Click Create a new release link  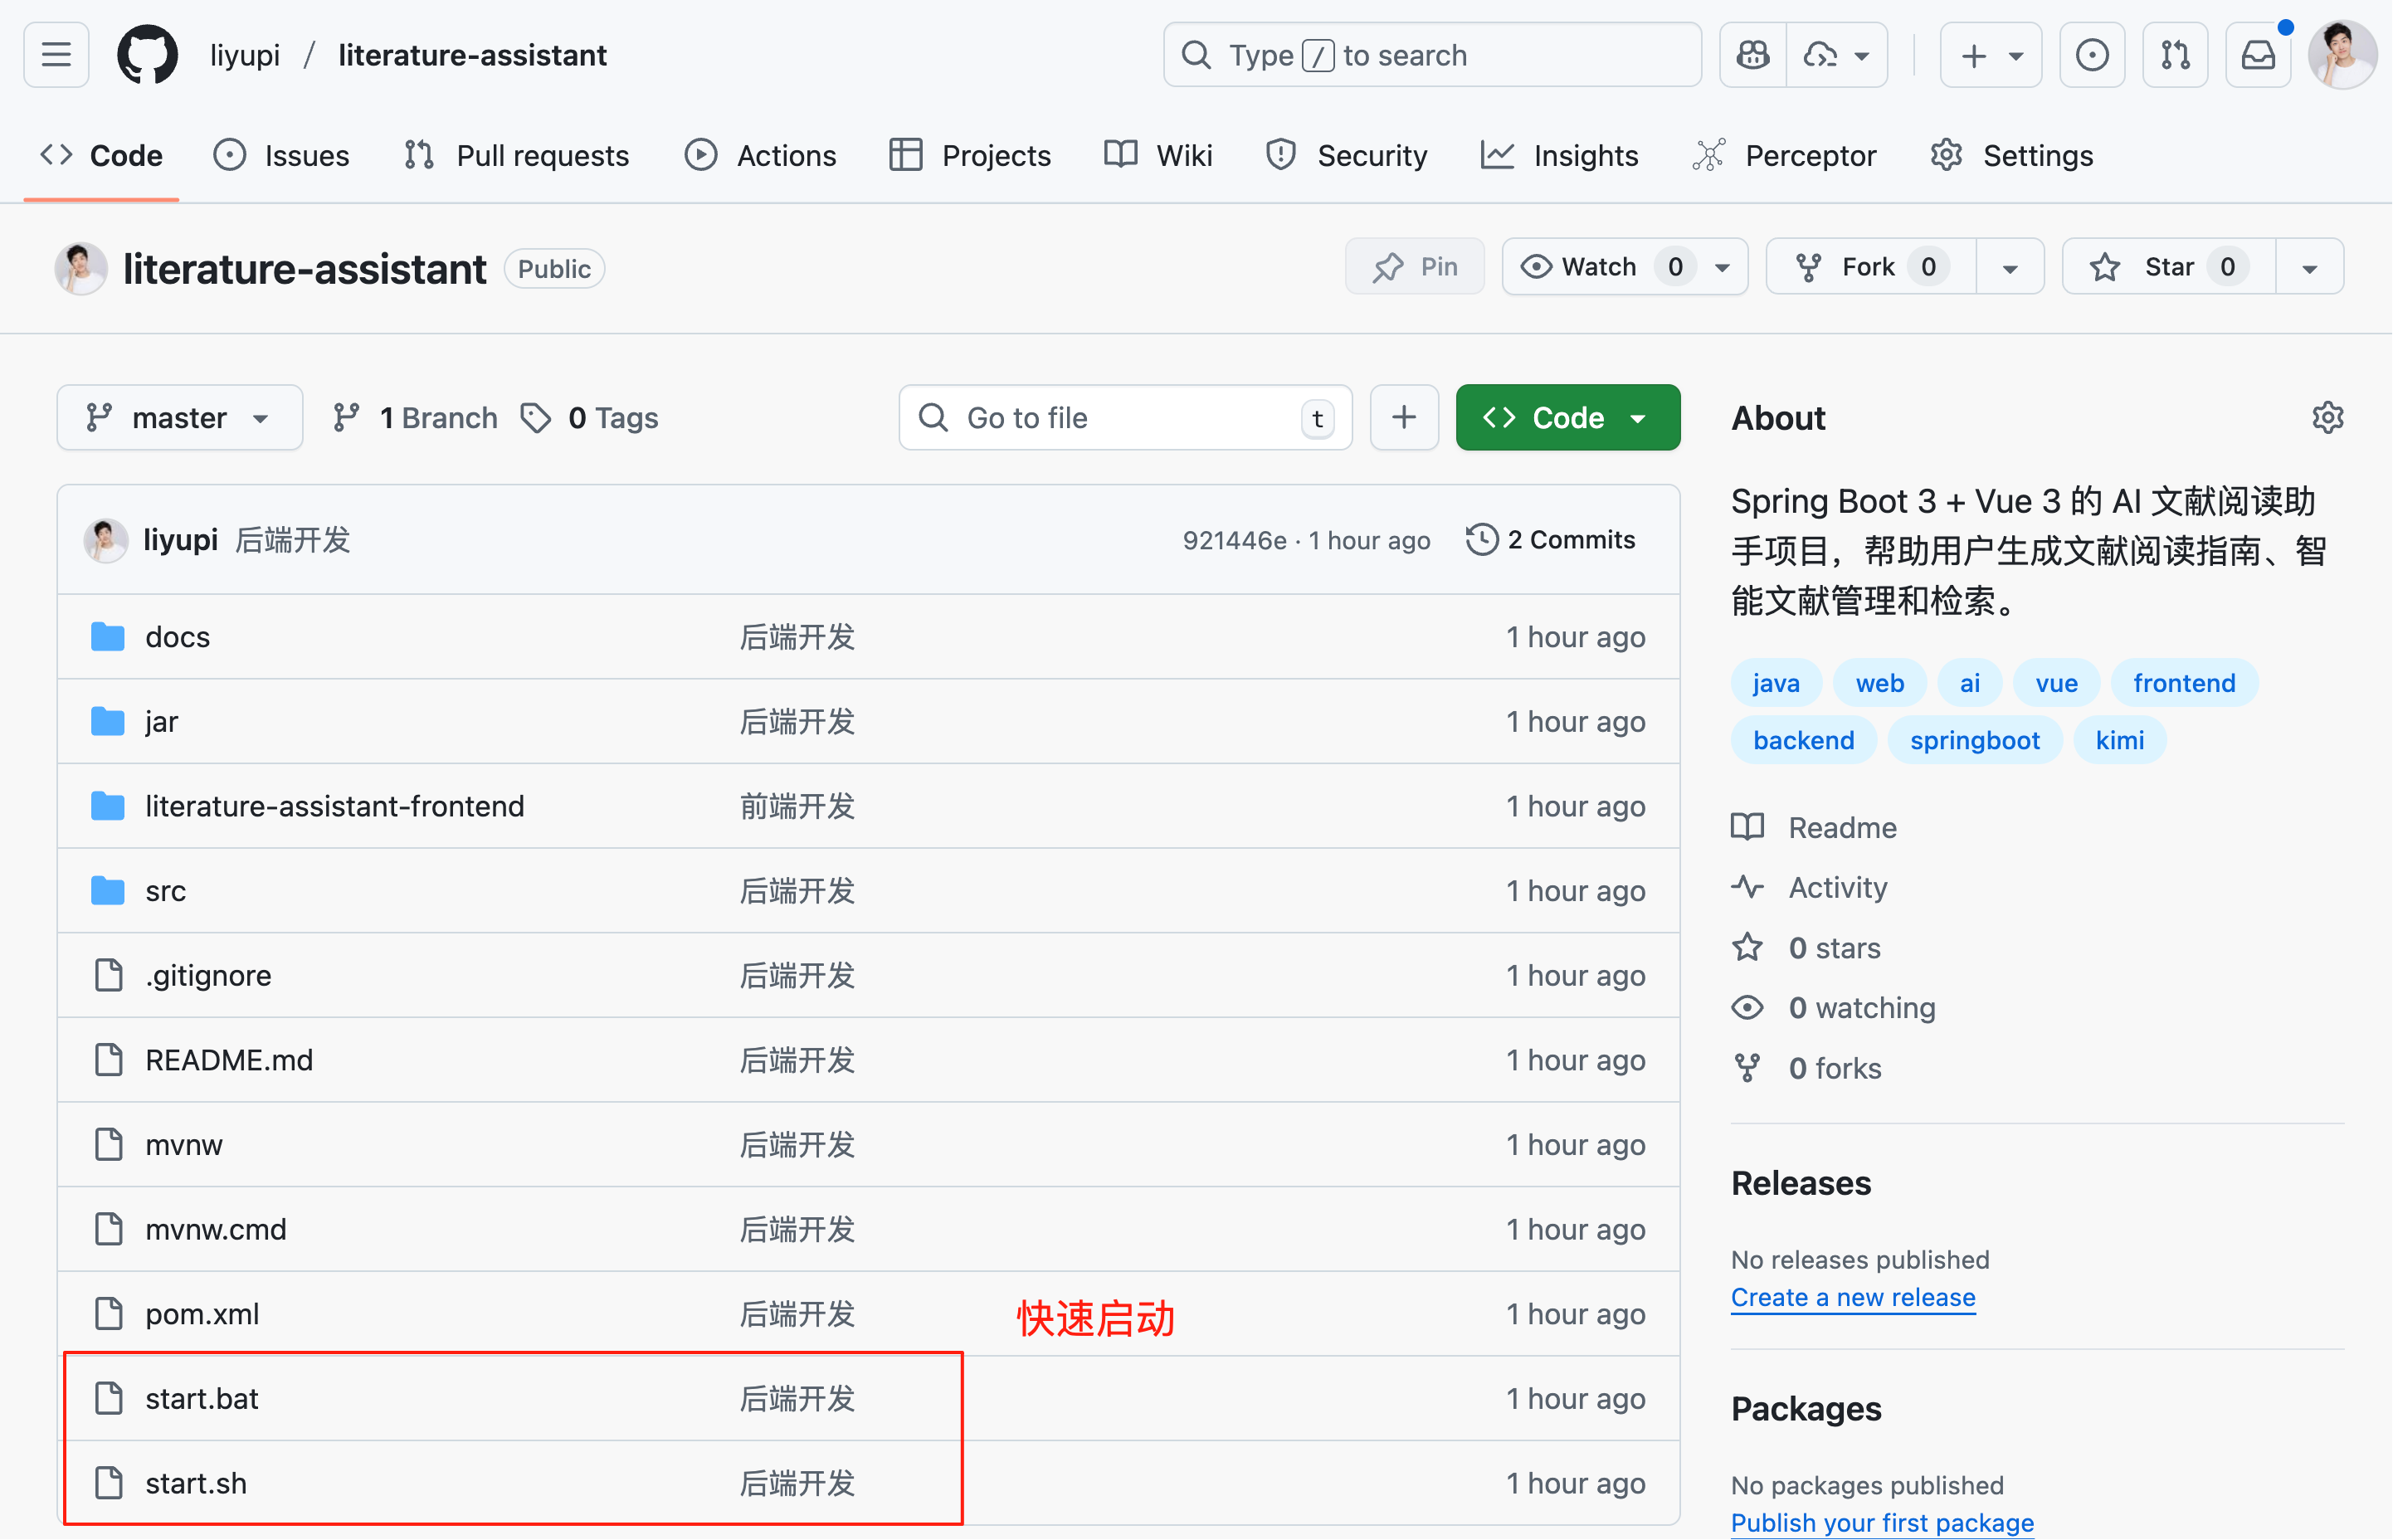pyautogui.click(x=1852, y=1298)
